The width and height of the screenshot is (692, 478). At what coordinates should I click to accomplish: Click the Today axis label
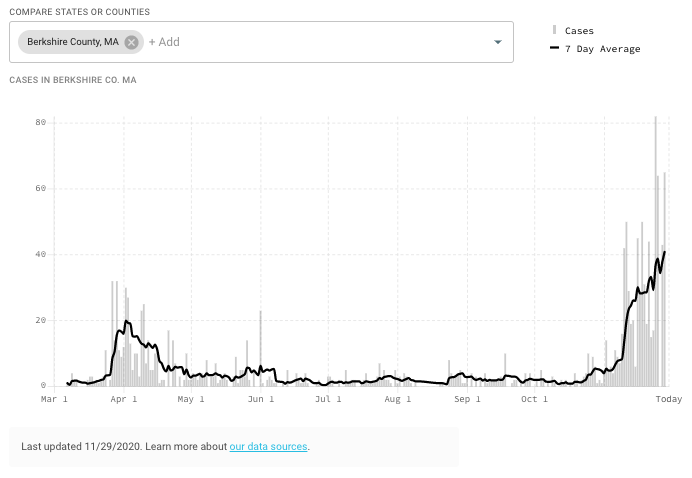click(669, 399)
